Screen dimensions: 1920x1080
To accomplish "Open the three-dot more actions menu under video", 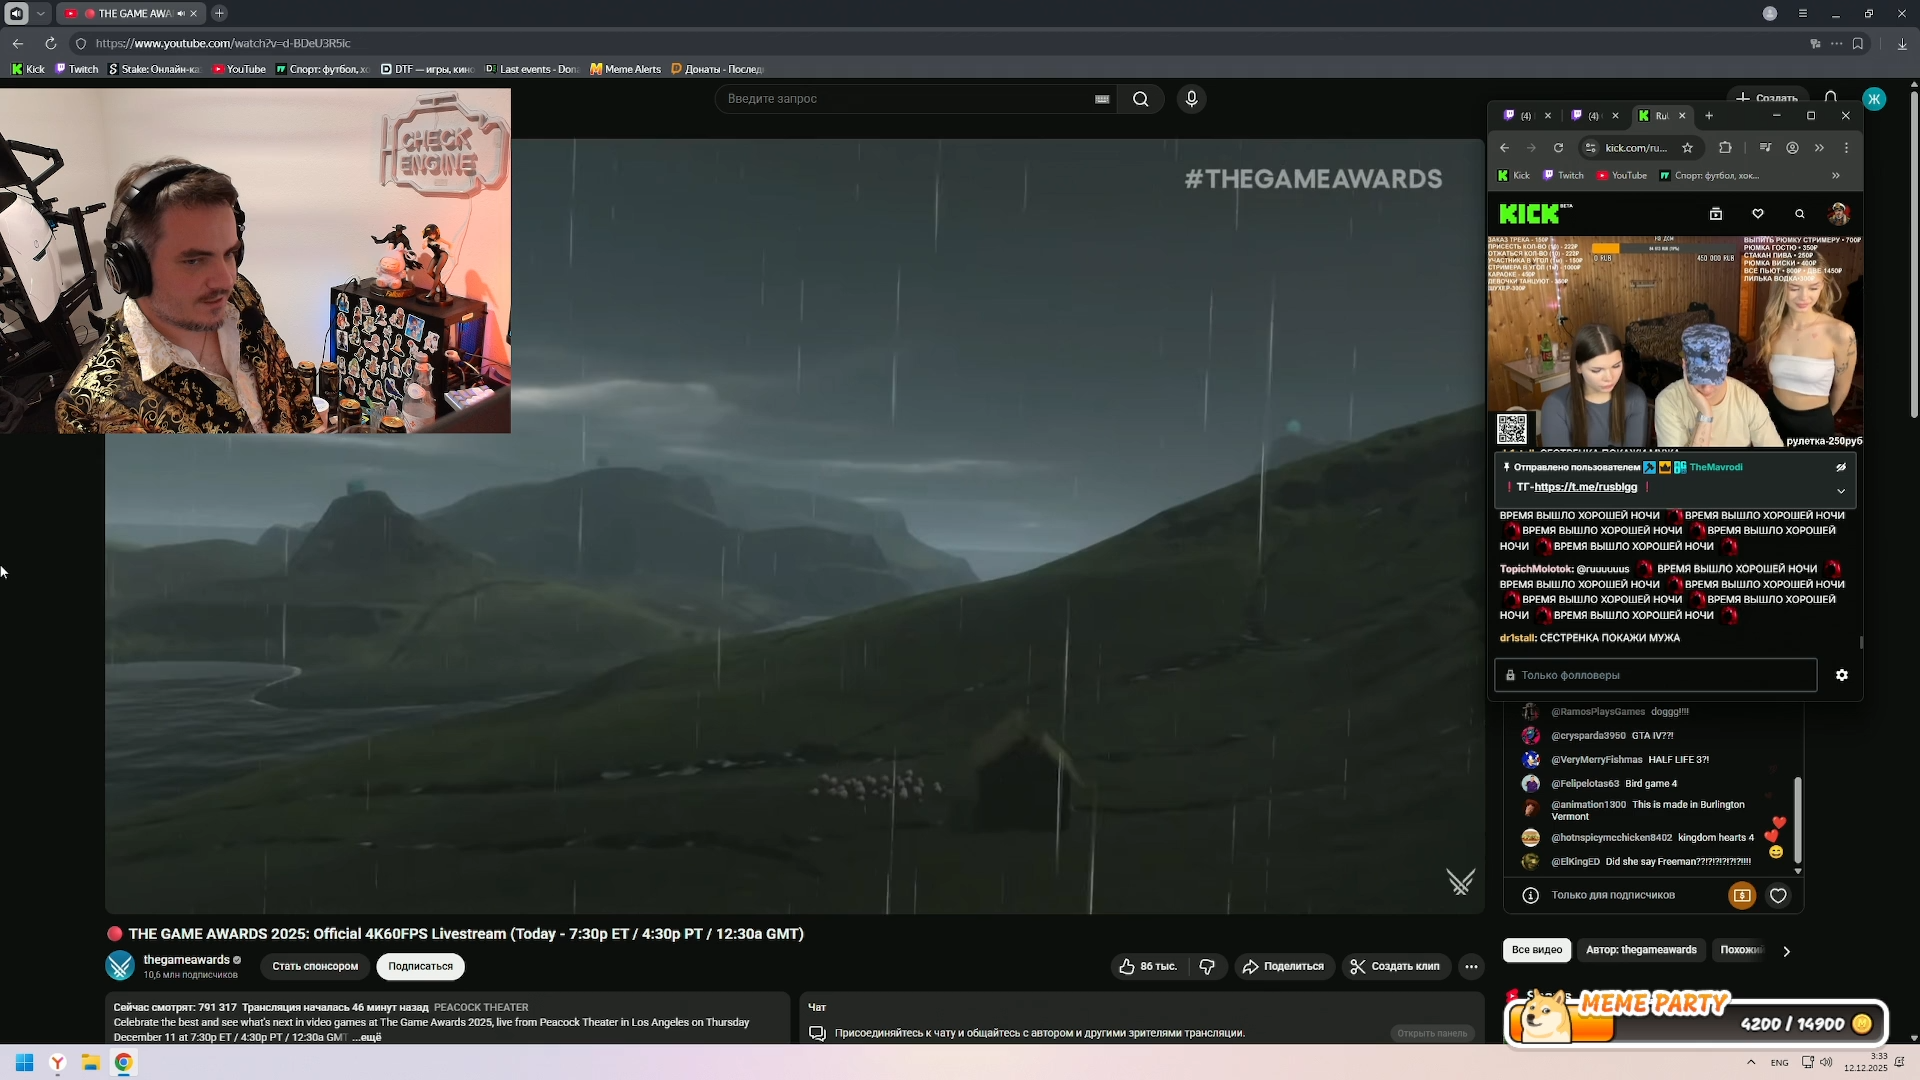I will [1470, 966].
